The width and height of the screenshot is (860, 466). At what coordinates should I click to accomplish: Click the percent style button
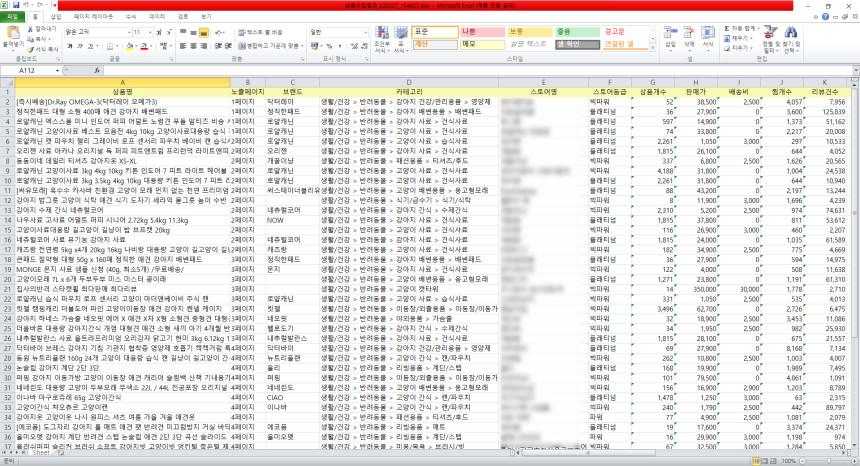(330, 46)
